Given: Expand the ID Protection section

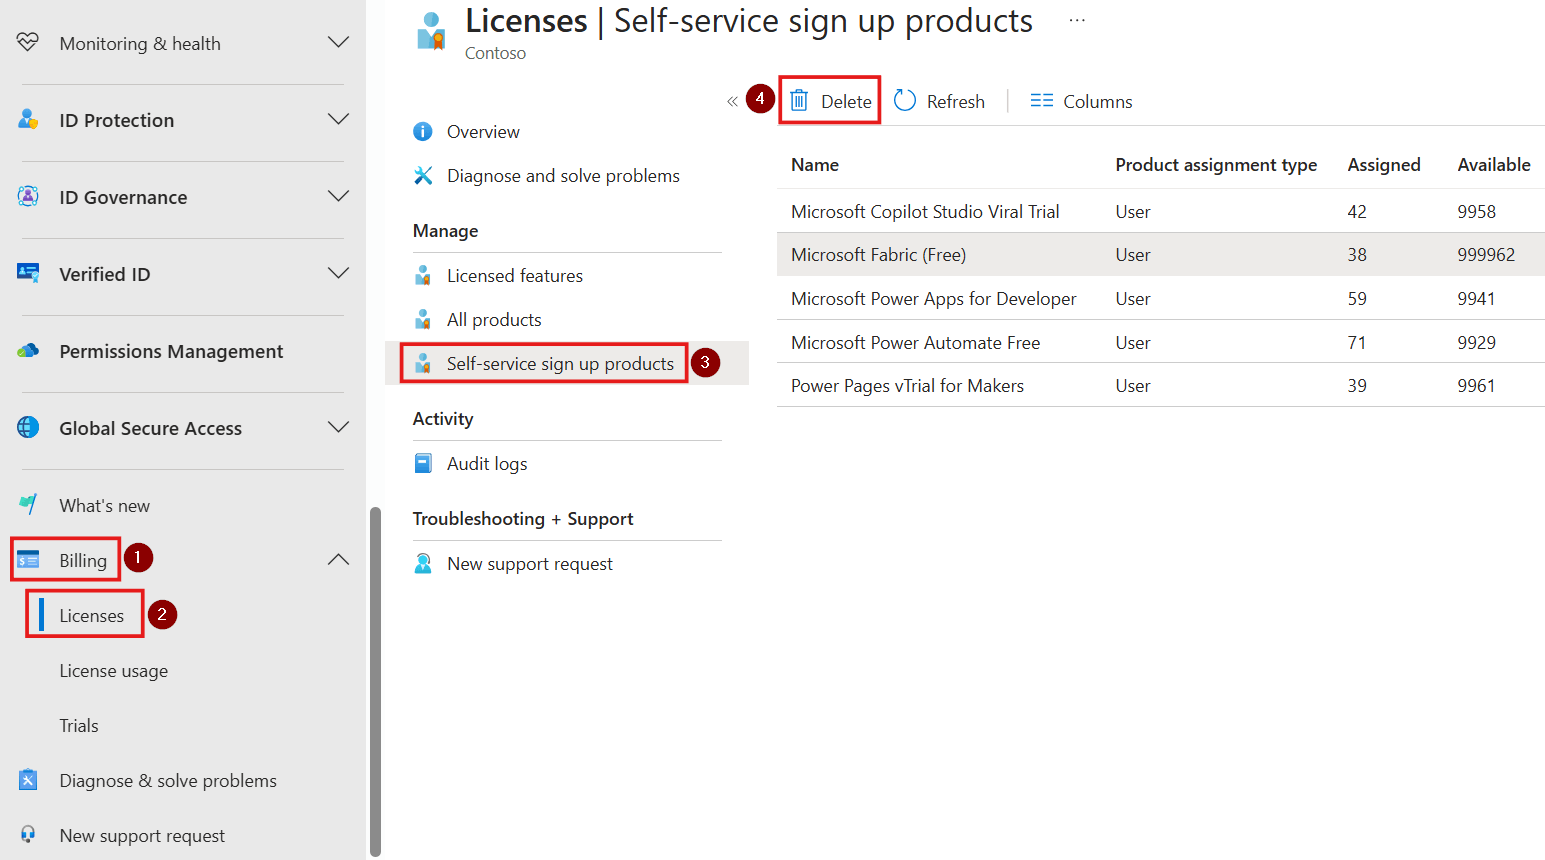Looking at the screenshot, I should tap(338, 119).
